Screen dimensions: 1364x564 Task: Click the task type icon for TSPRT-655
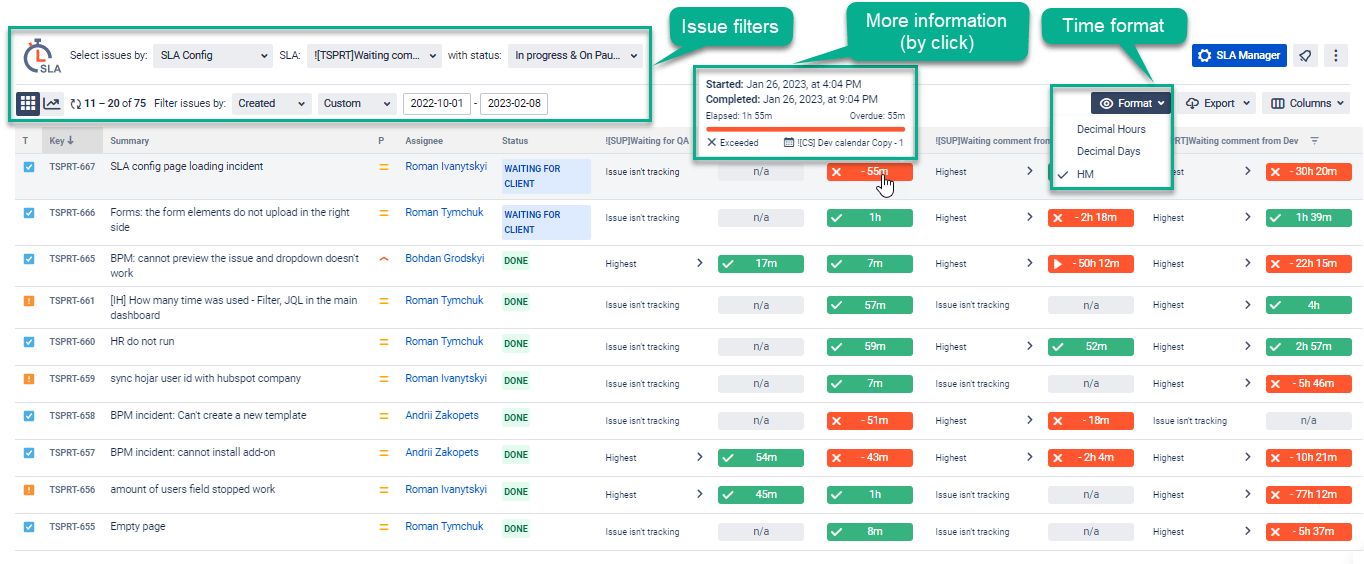click(x=29, y=527)
